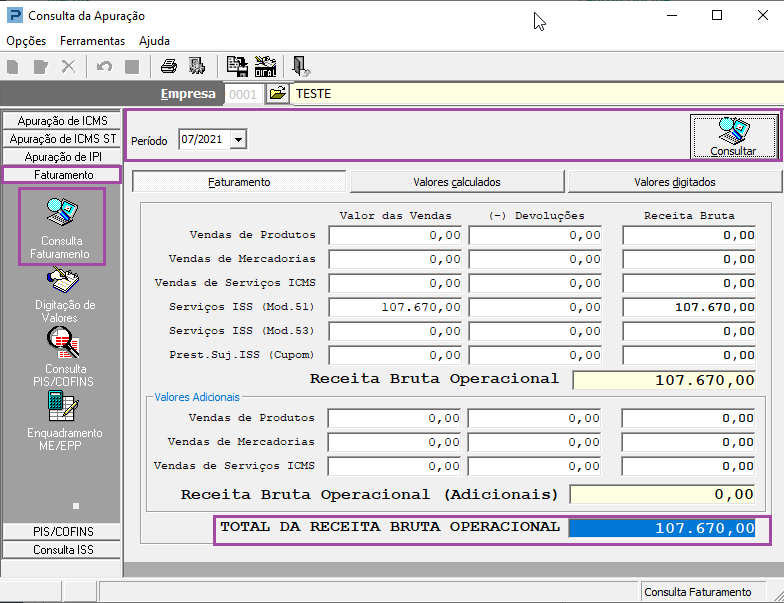Click Receita Bruta Operacional (Adicionais) value field

(662, 494)
